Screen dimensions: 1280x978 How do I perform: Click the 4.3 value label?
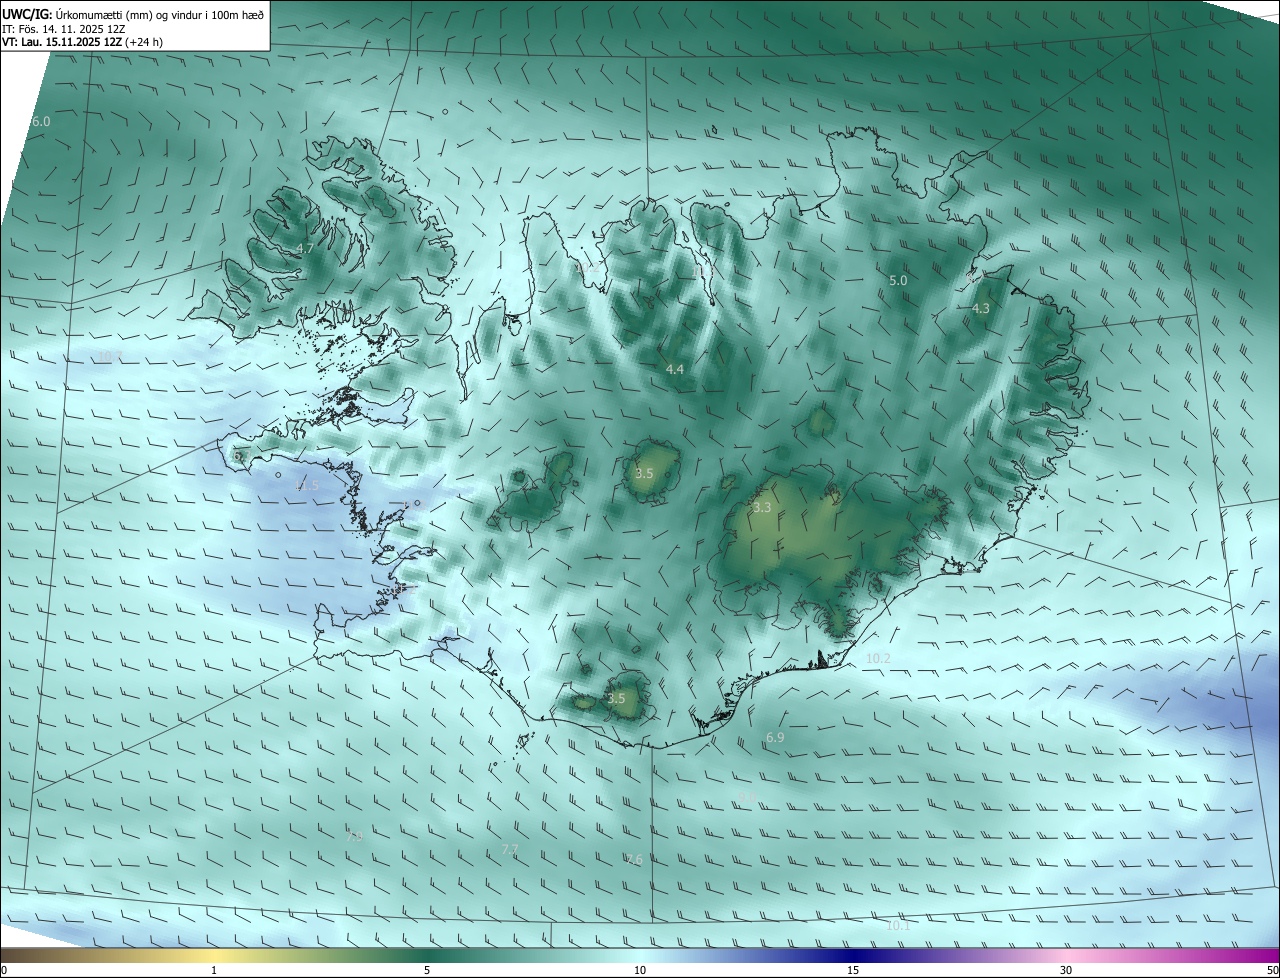point(981,309)
